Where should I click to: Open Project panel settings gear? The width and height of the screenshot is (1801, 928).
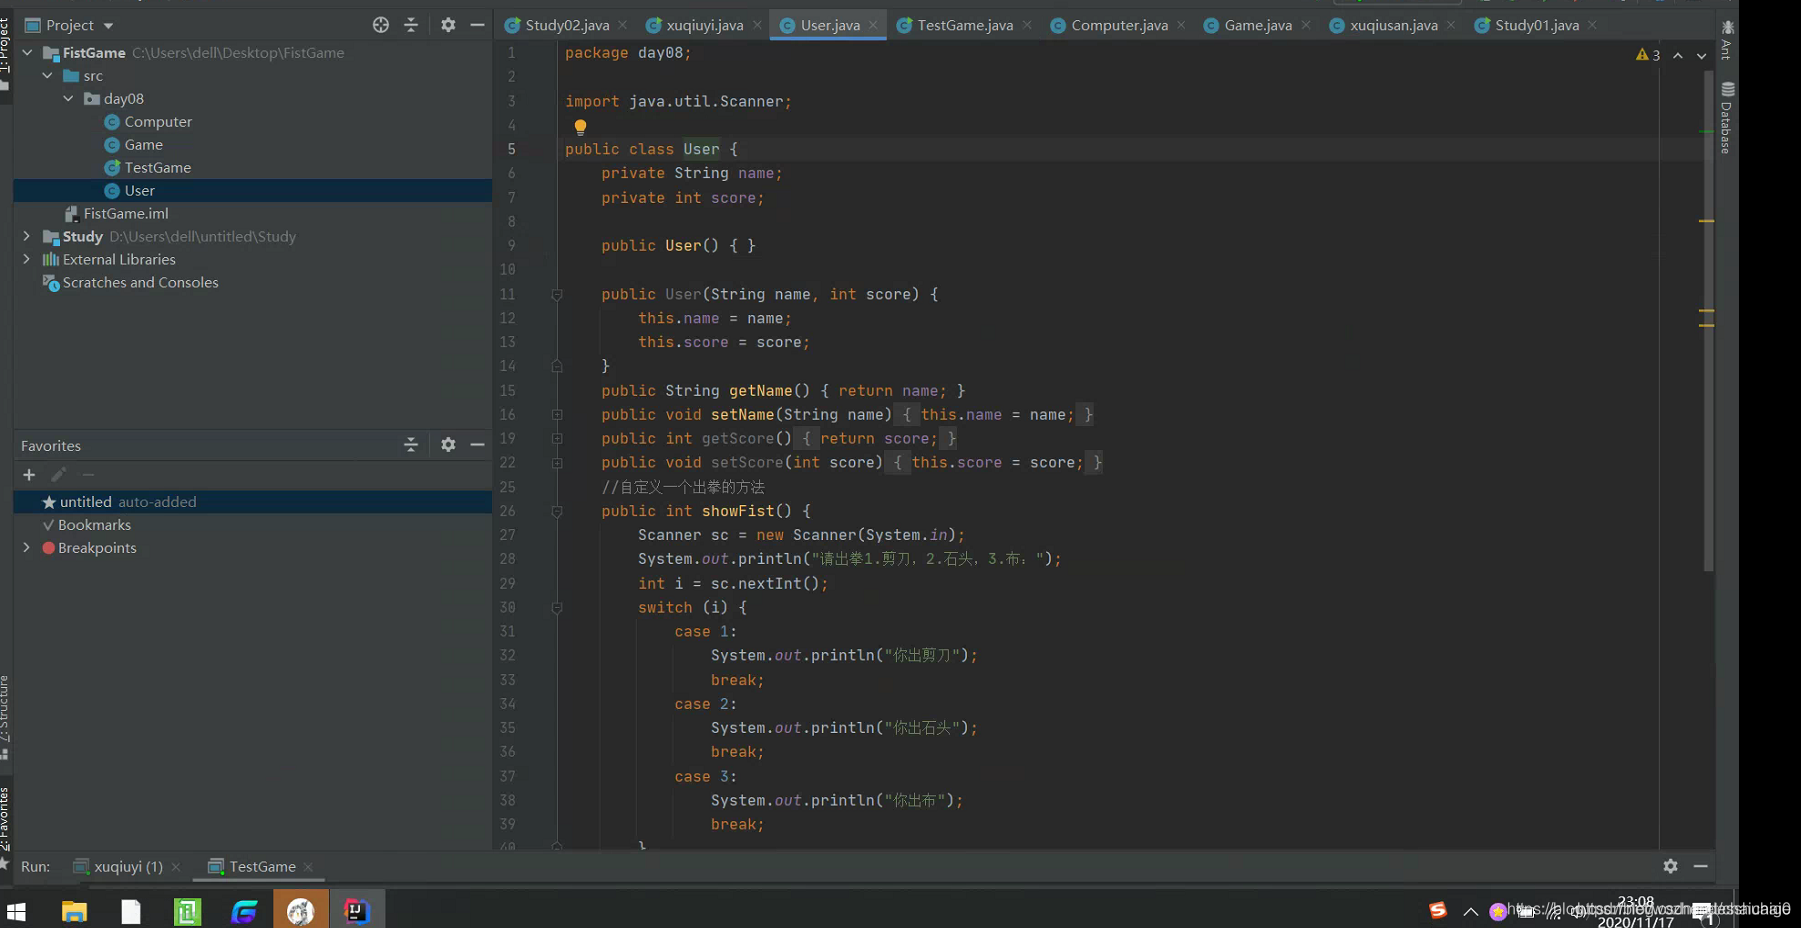click(448, 25)
